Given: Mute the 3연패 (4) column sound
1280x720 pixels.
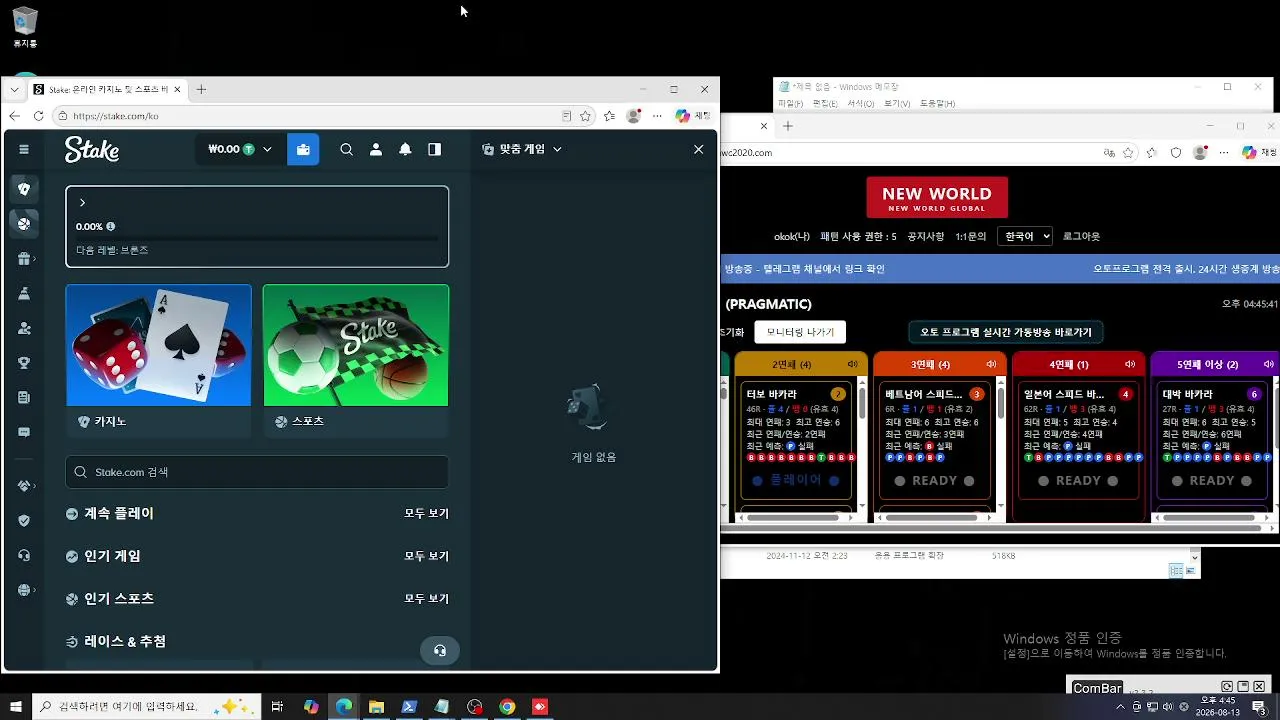Looking at the screenshot, I should click(x=991, y=364).
